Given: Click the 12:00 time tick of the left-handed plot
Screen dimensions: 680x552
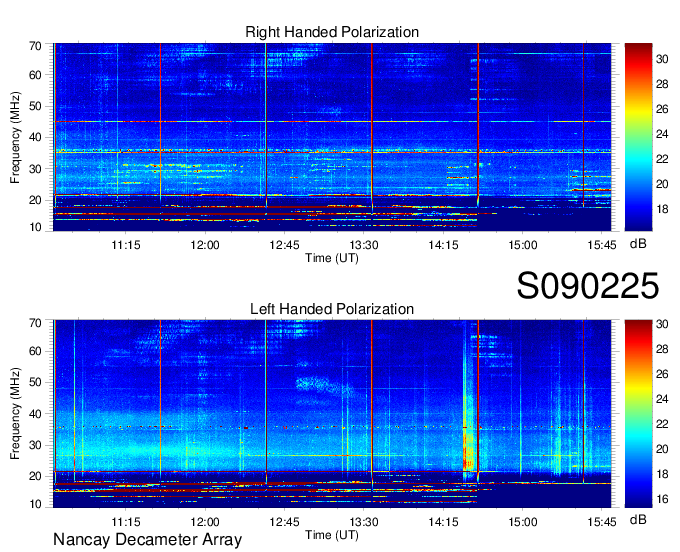Looking at the screenshot, I should (205, 522).
